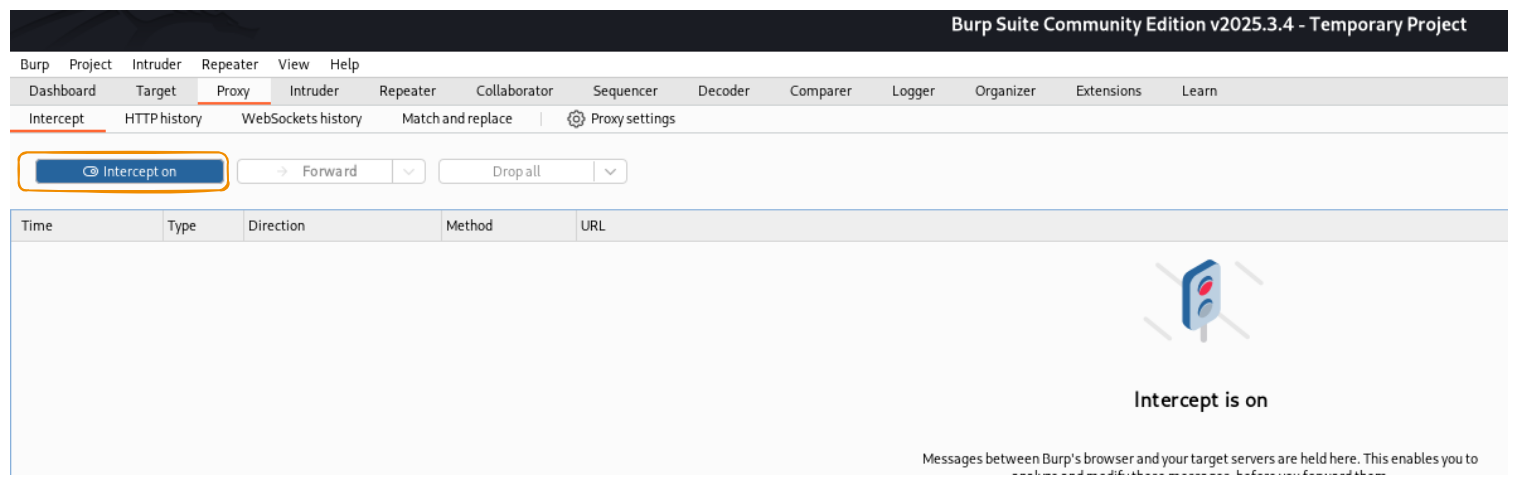
Task: Expand the Drop all dropdown arrow
Action: (611, 171)
